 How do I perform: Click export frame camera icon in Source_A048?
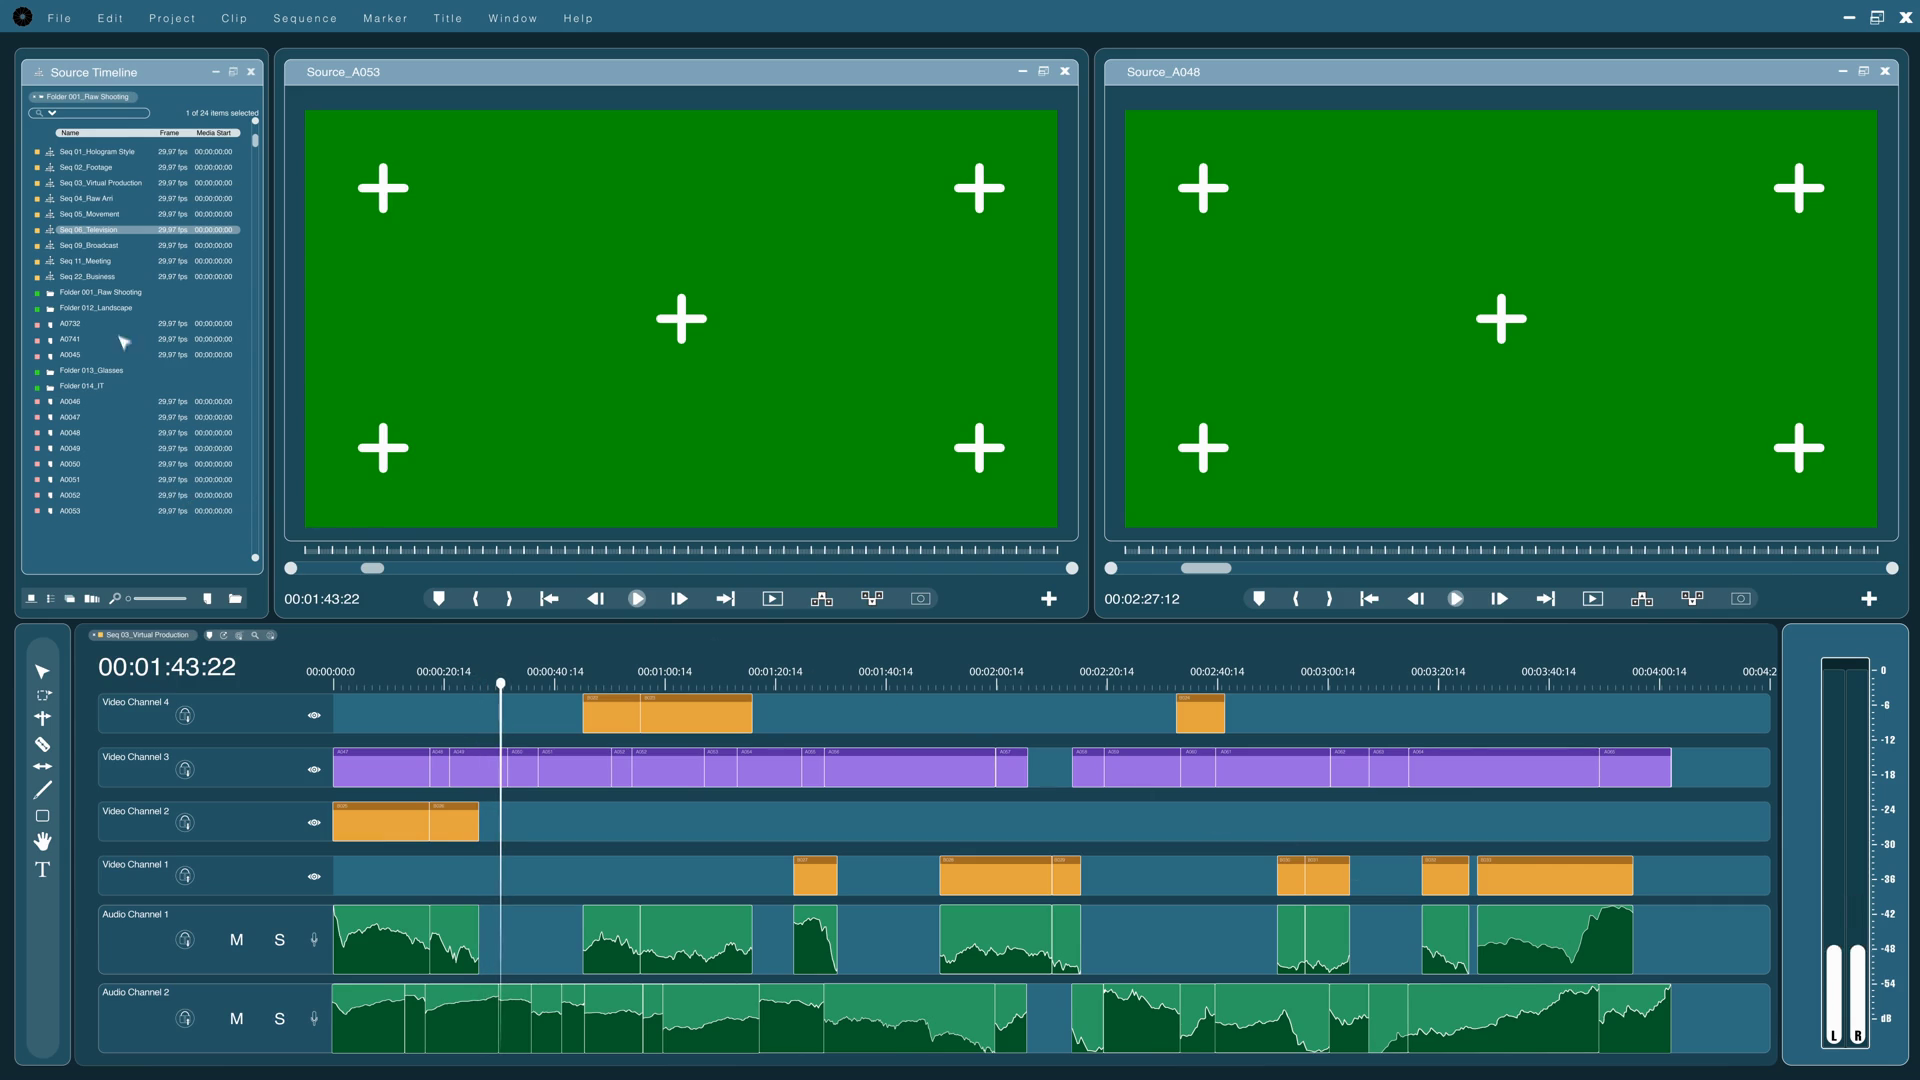point(1741,598)
